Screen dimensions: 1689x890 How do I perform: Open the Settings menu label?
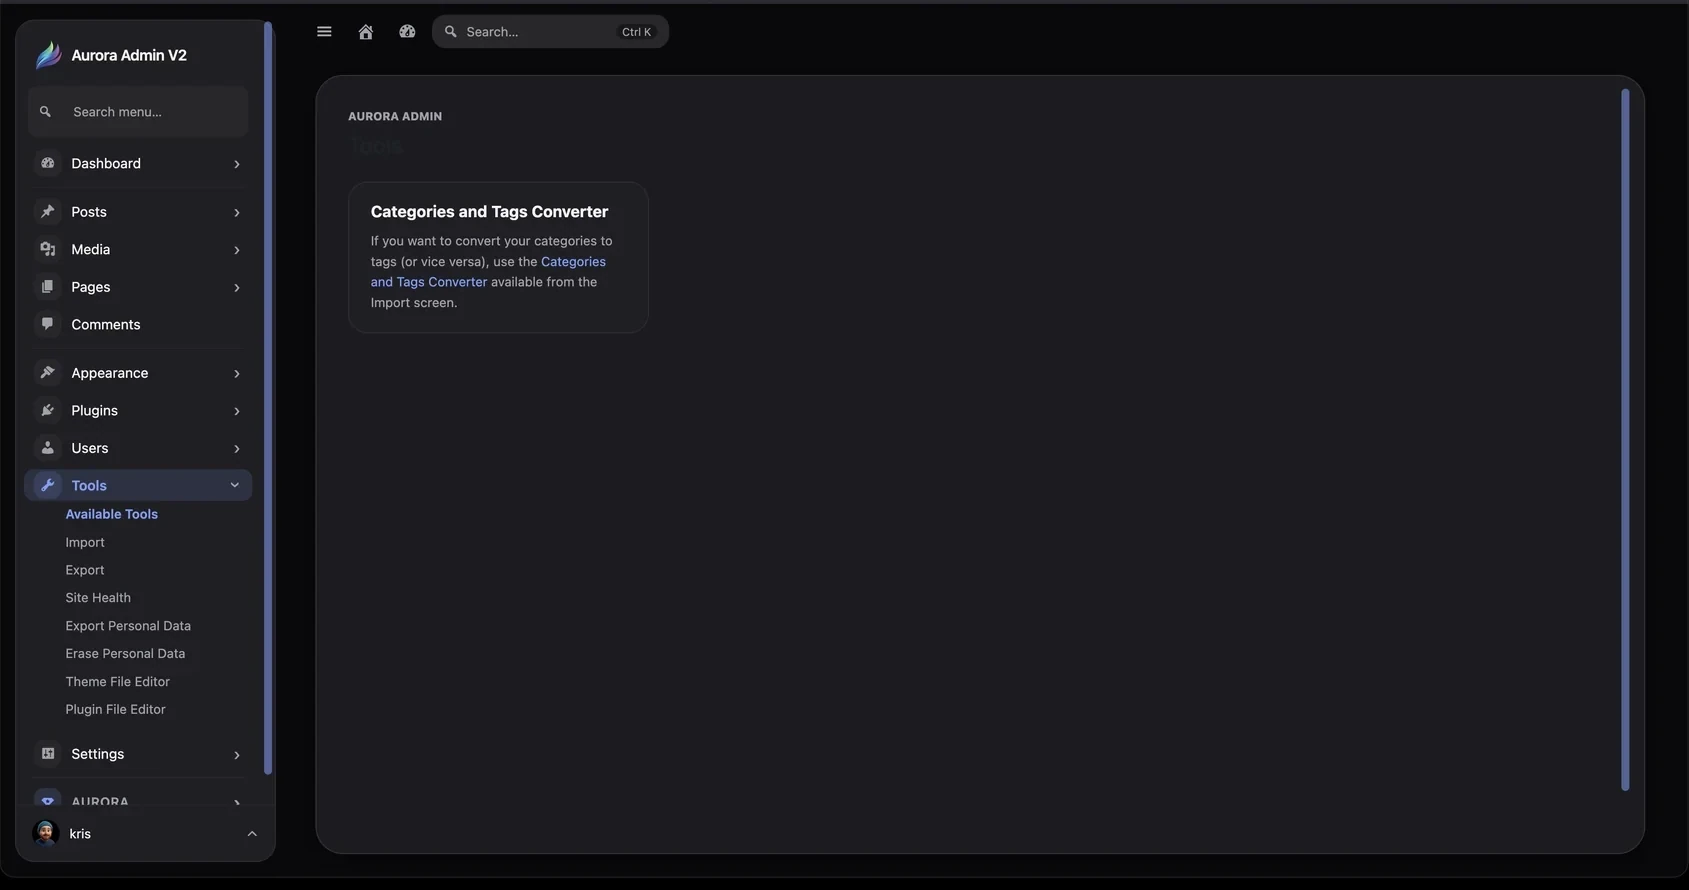98,754
